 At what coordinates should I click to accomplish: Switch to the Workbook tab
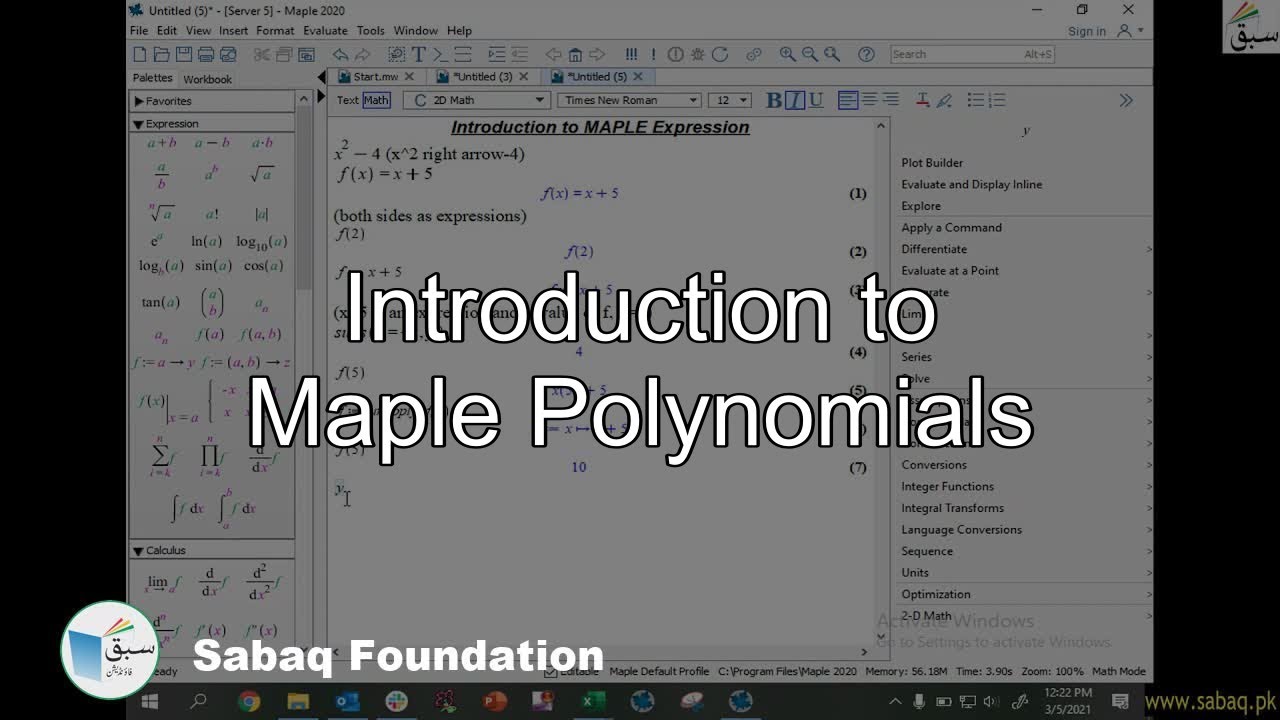[207, 79]
